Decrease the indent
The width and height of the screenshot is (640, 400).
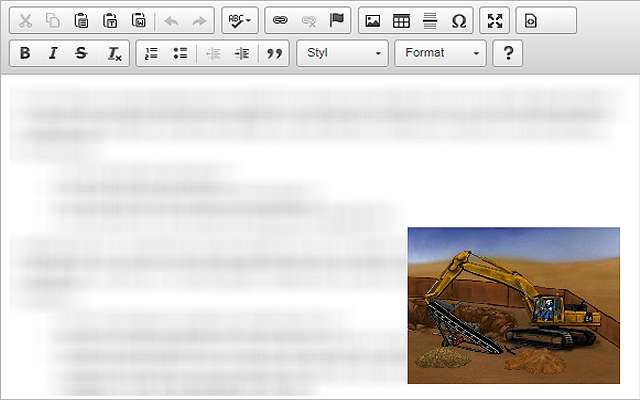[x=213, y=53]
